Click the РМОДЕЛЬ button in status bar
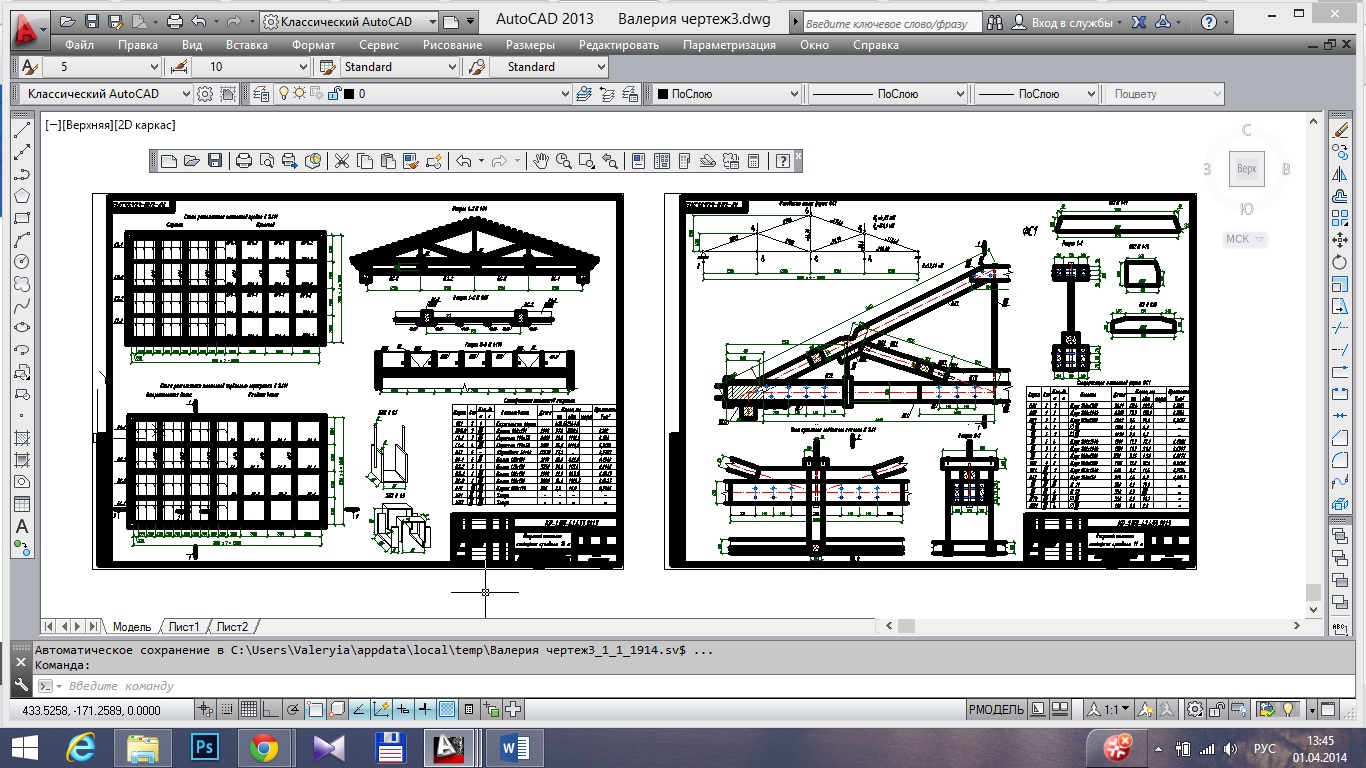Screen dimensions: 1366x768 (x=996, y=709)
